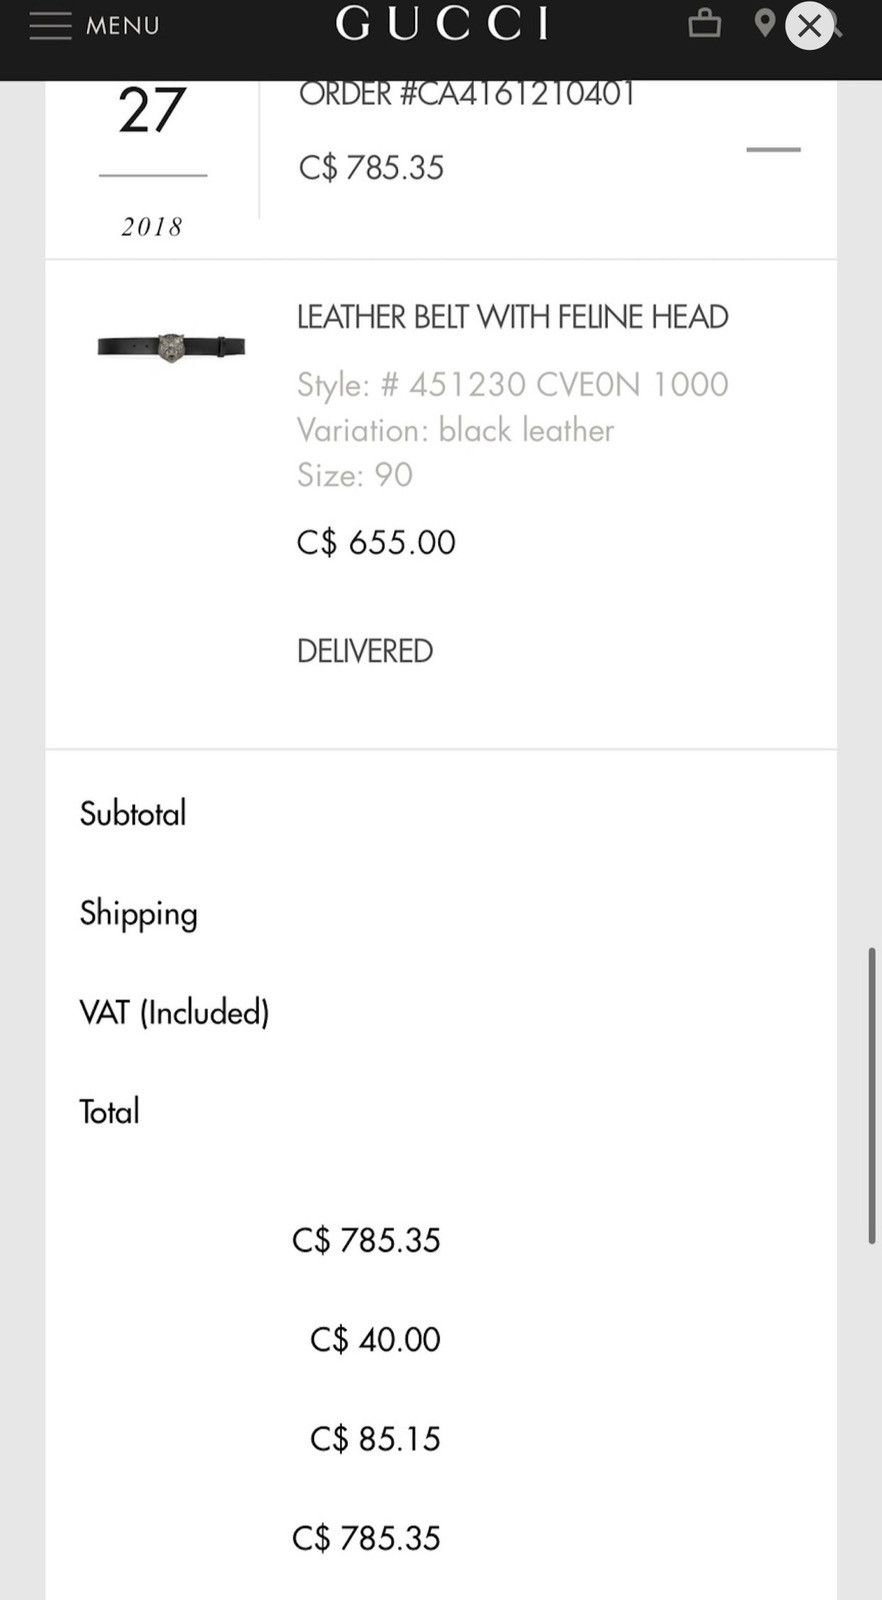Image resolution: width=882 pixels, height=1600 pixels.
Task: Click the GUCCI logo
Action: click(442, 24)
